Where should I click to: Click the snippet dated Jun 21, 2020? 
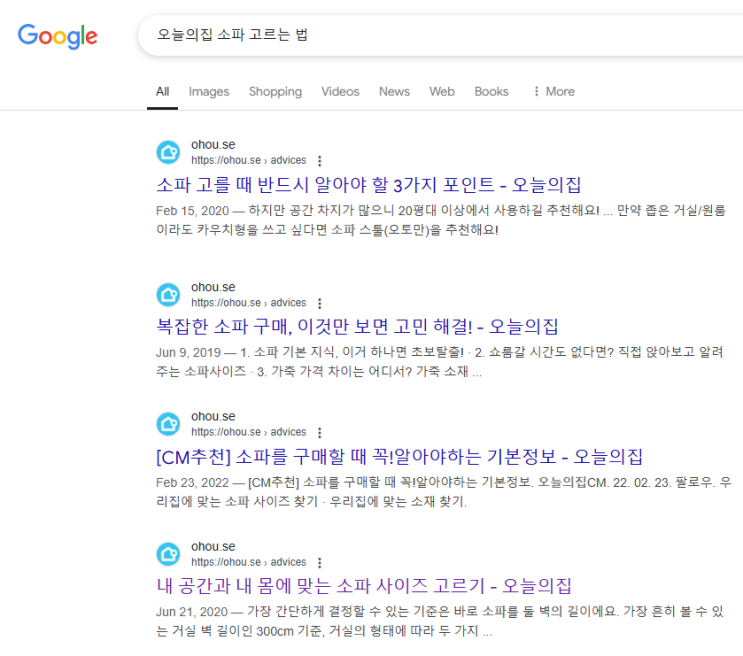point(440,621)
